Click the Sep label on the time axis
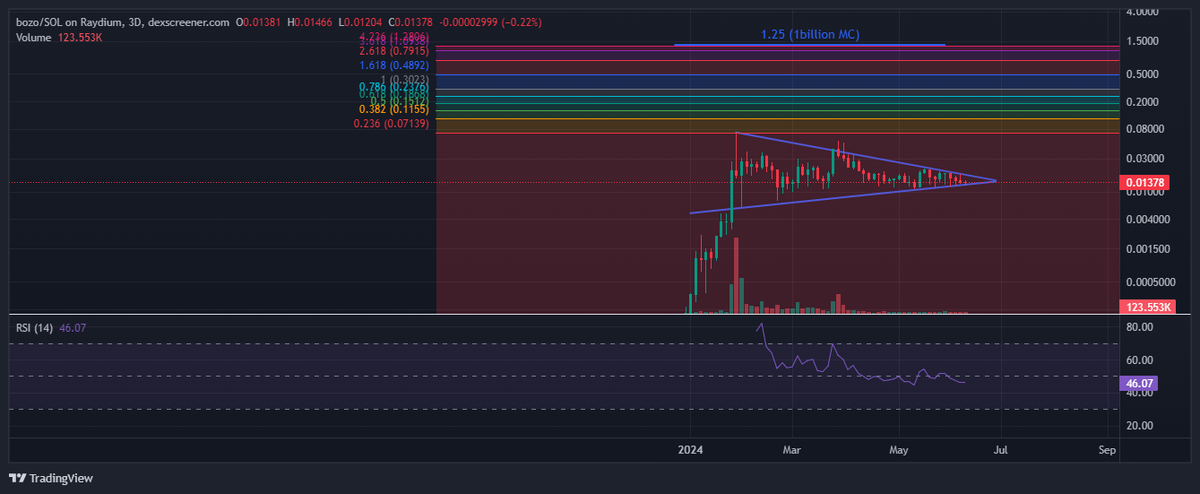 click(1107, 450)
